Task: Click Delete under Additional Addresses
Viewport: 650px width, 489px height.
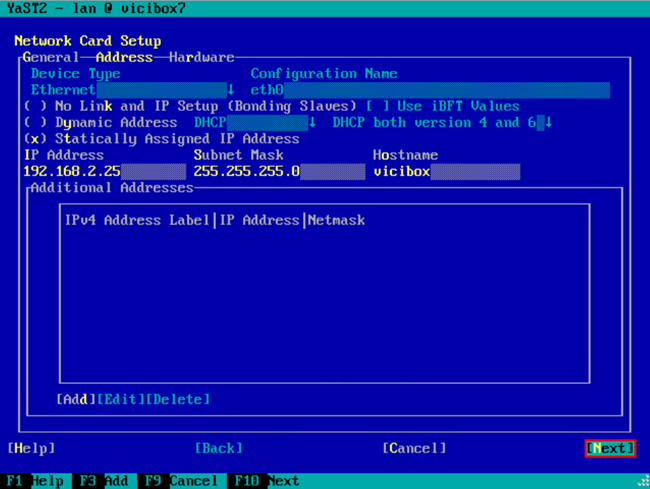Action: 178,399
